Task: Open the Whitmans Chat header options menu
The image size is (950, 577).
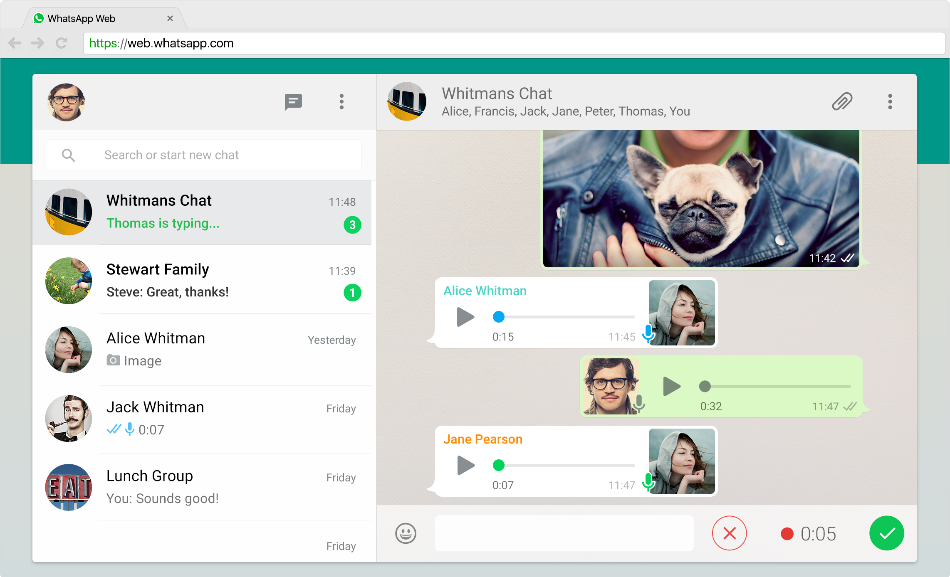Action: (x=889, y=102)
